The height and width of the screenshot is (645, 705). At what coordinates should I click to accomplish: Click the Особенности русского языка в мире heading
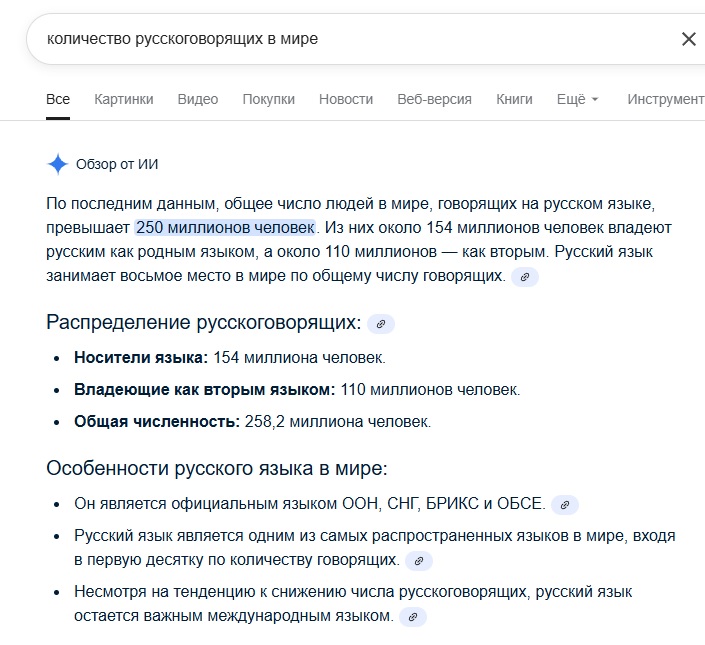217,468
